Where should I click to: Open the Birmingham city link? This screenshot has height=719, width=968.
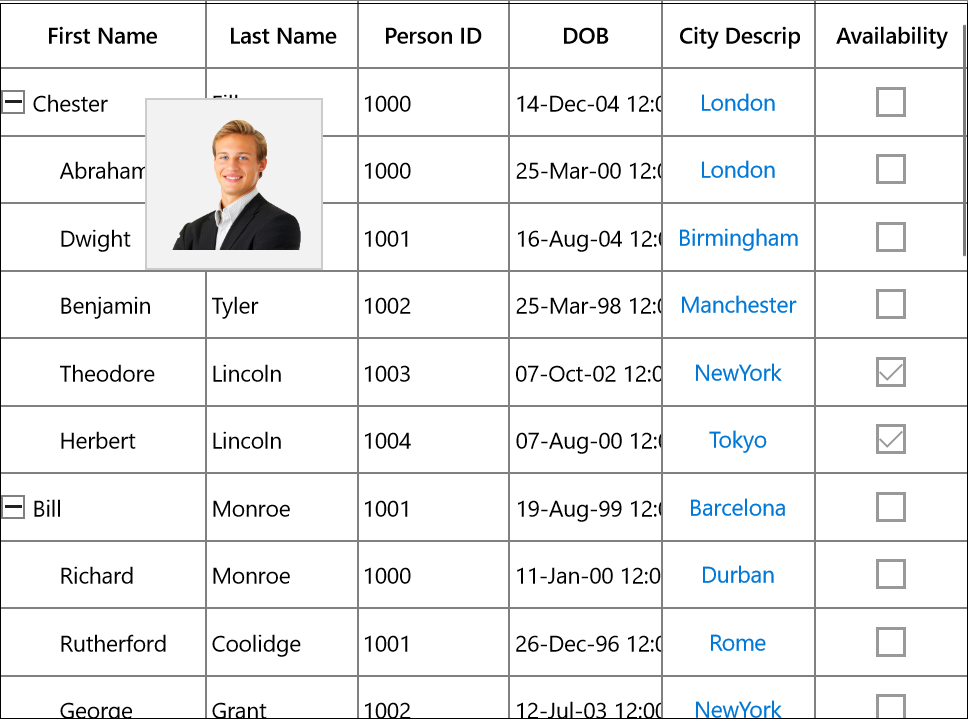(738, 238)
